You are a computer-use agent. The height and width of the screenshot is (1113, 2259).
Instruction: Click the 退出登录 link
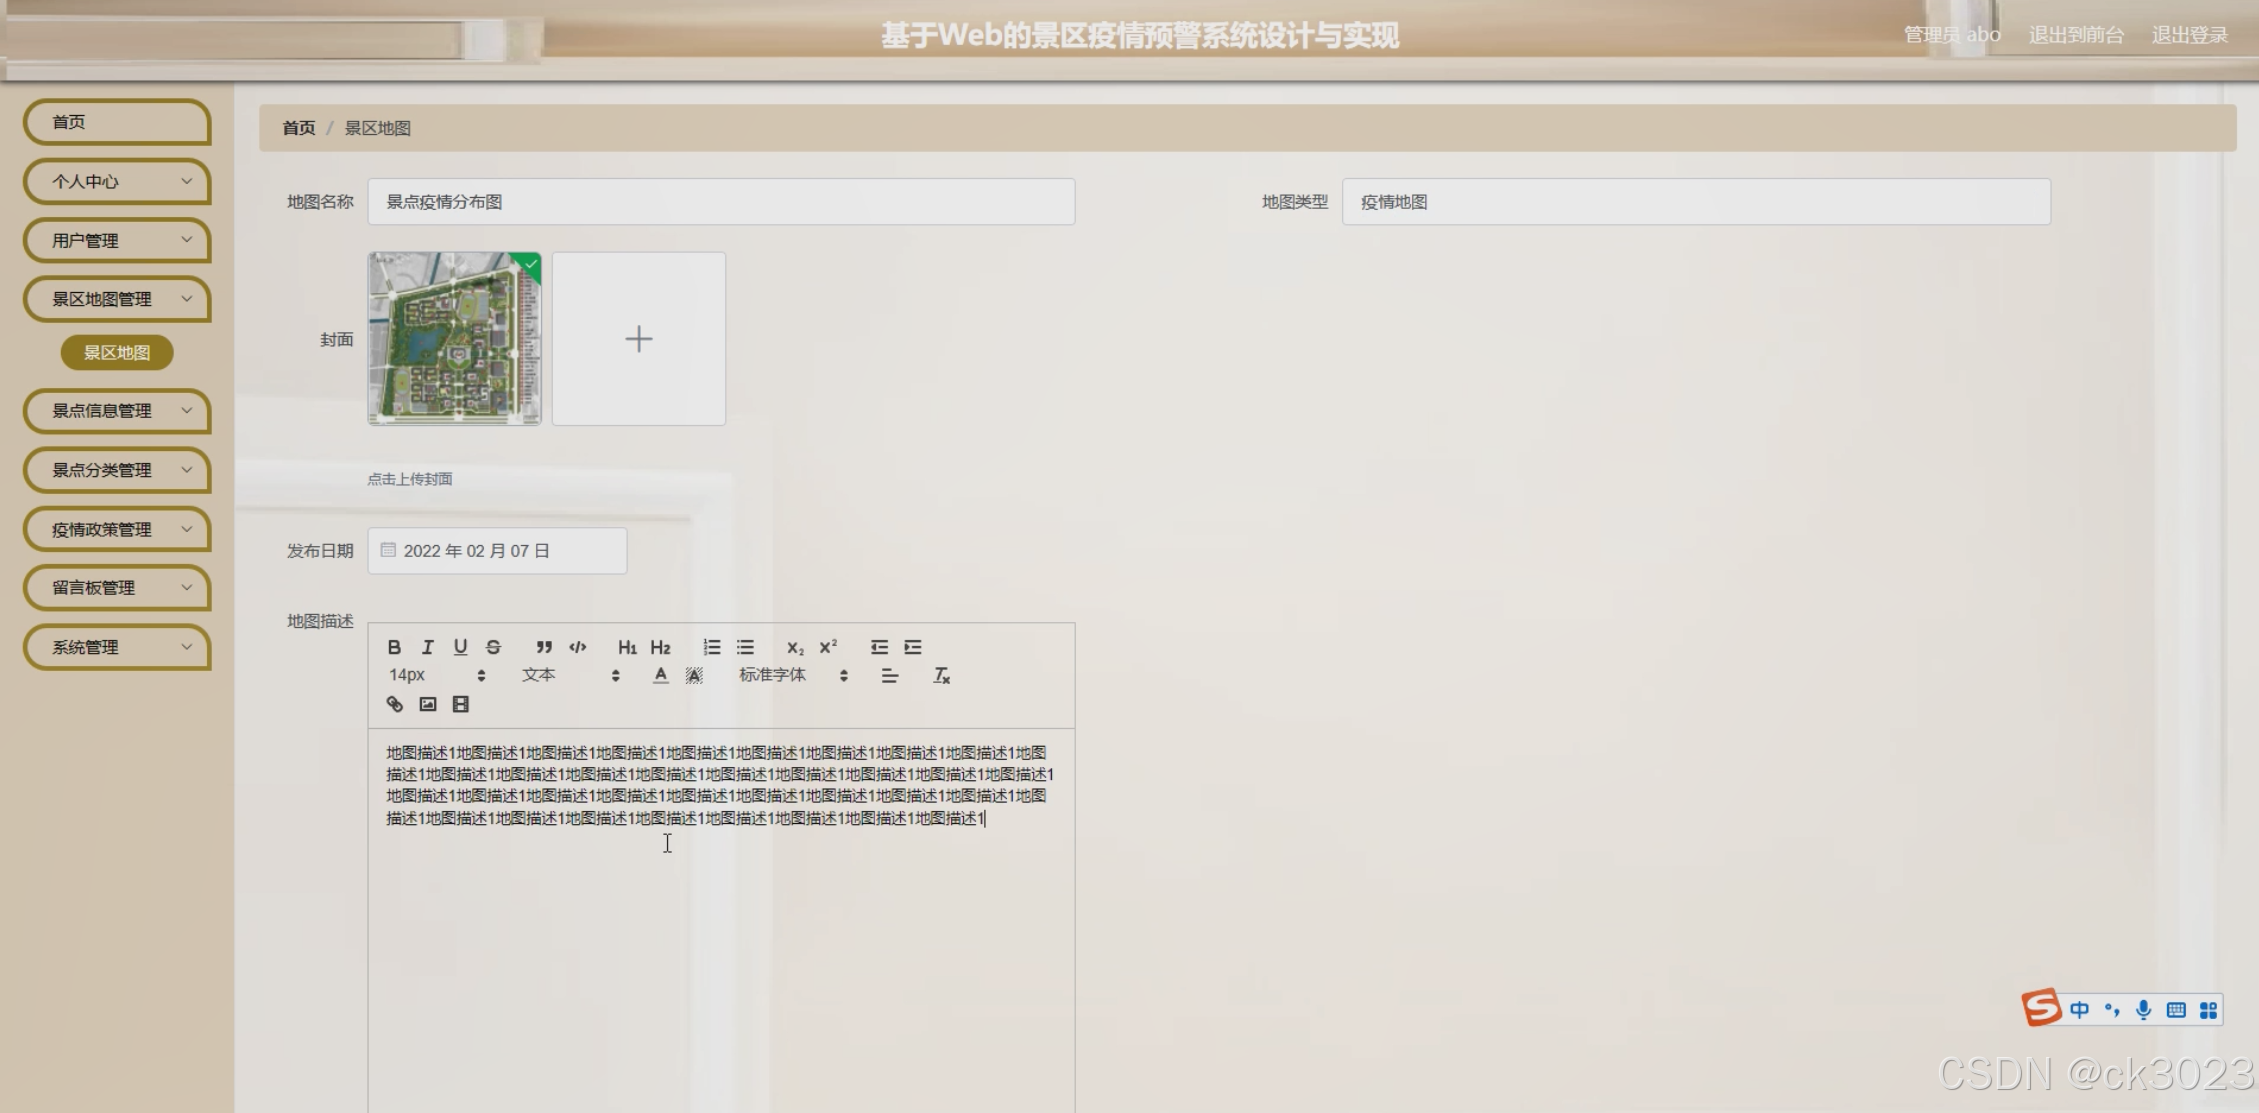[2189, 35]
